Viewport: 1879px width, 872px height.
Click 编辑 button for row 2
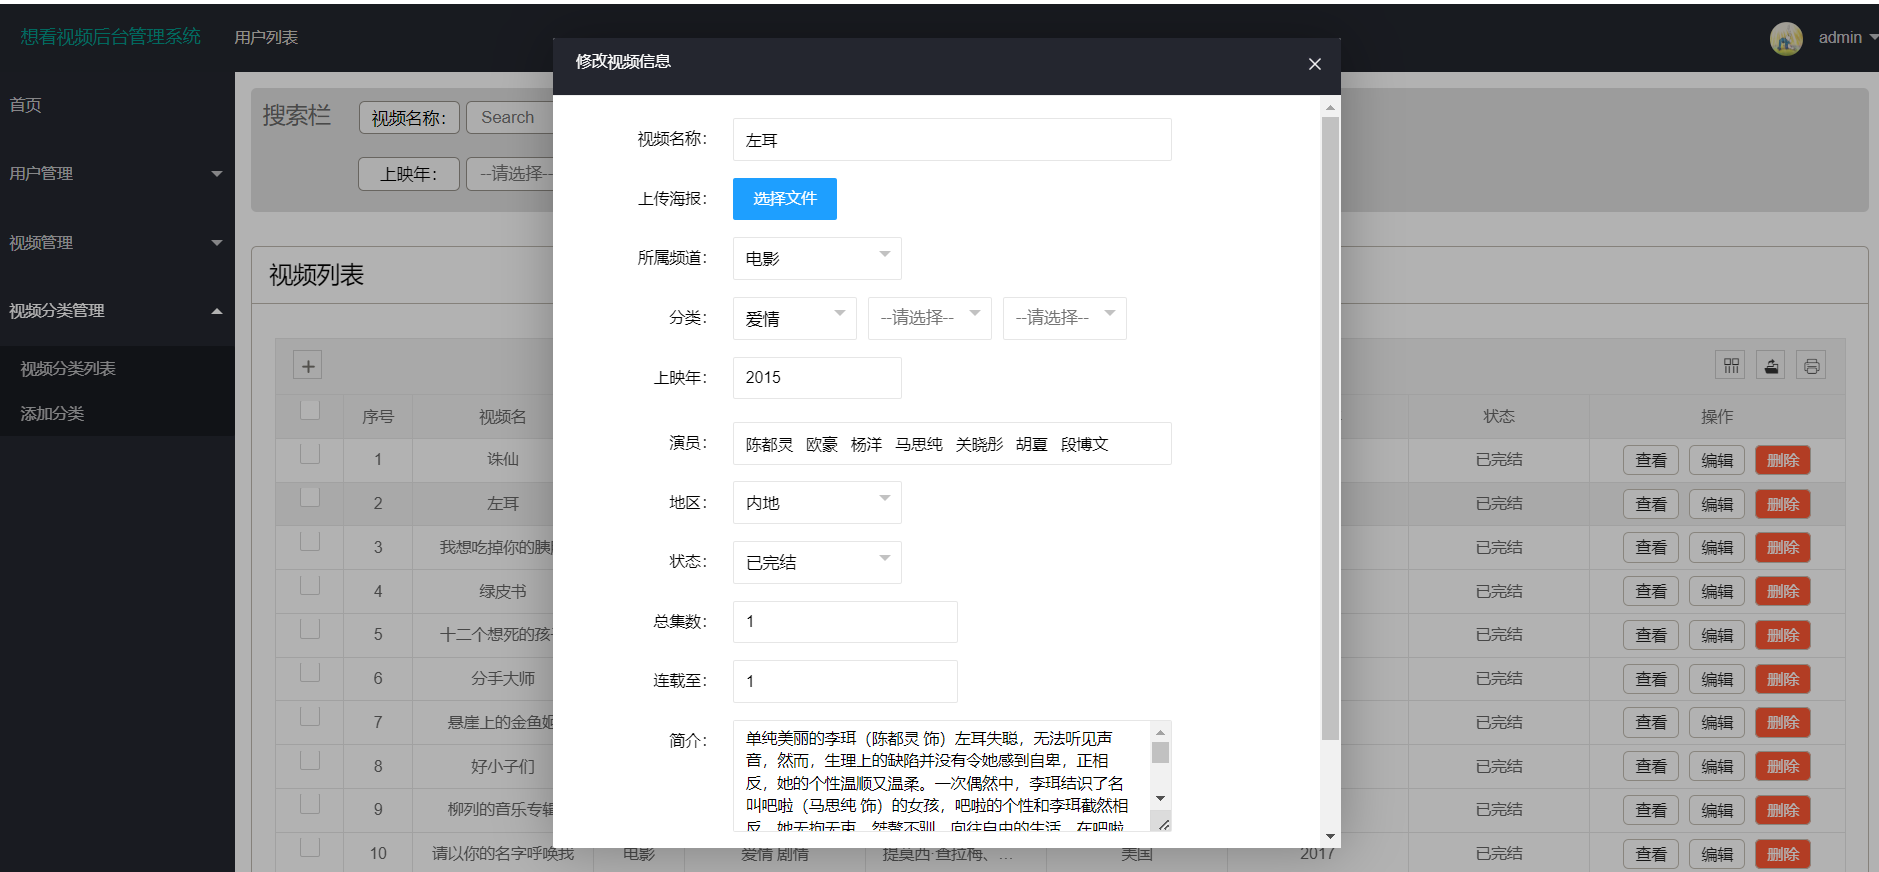point(1717,504)
